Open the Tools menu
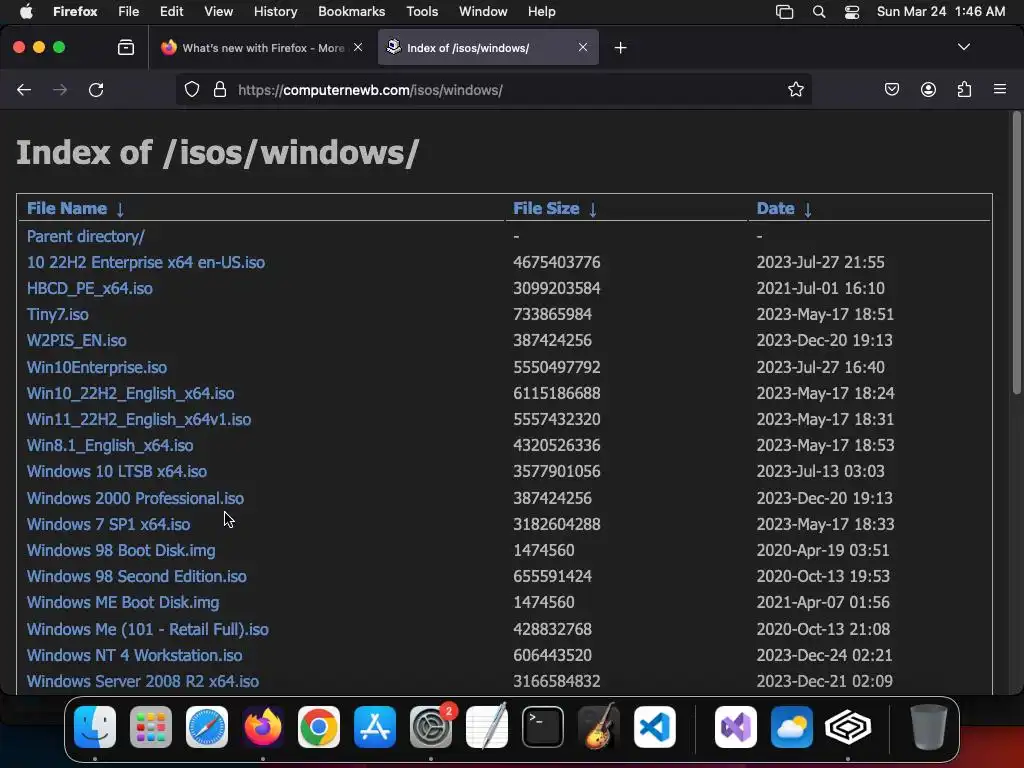Screen dimensions: 1024x768 422,12
